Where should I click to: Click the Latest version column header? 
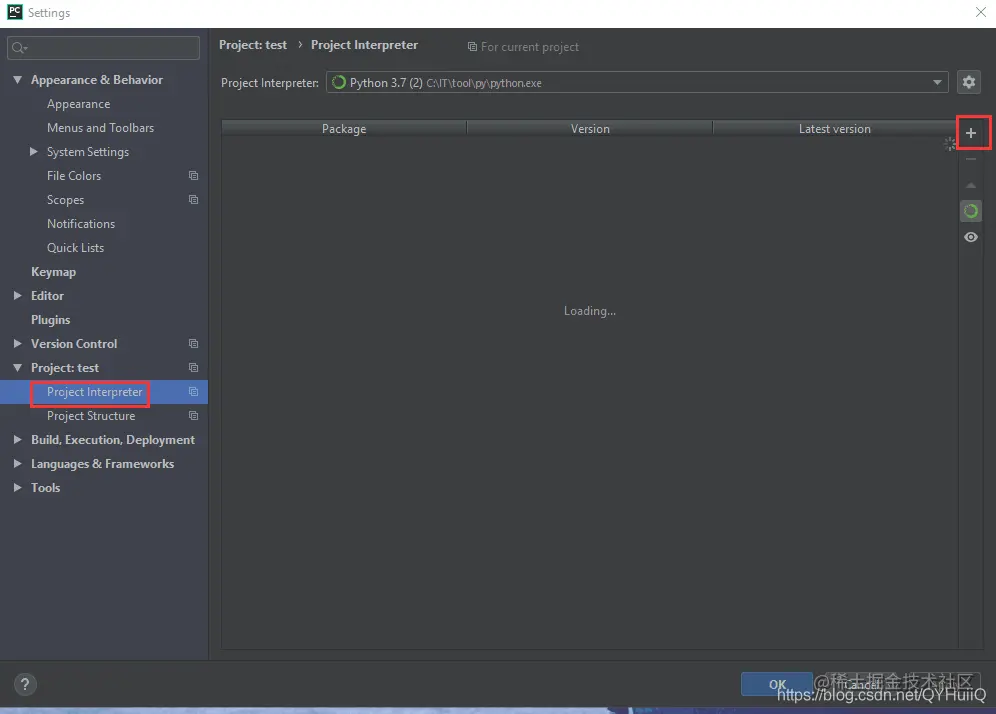pos(834,128)
